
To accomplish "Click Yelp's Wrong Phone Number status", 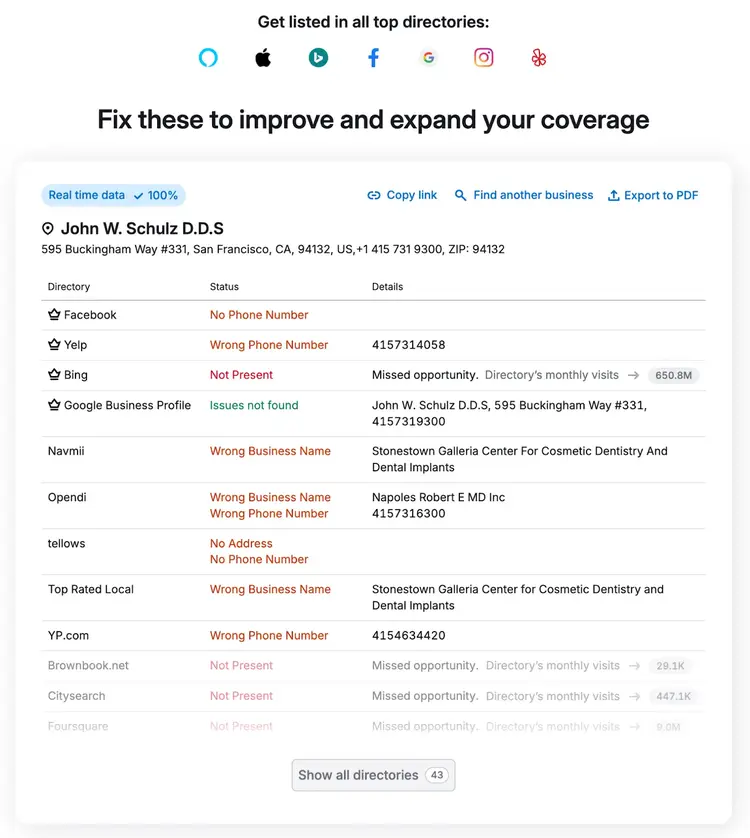I will point(269,345).
